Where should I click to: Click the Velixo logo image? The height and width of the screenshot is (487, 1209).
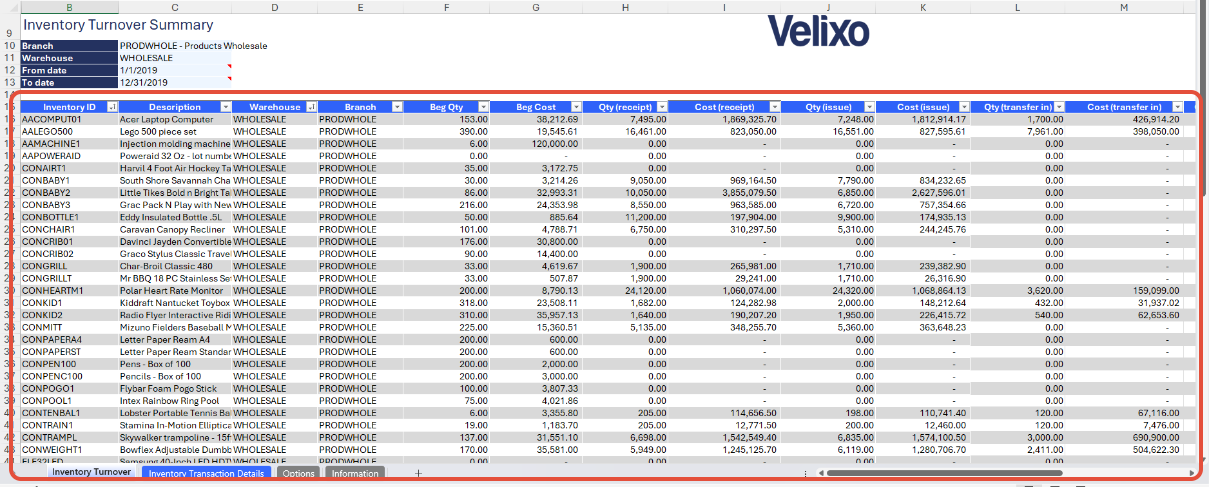pyautogui.click(x=819, y=31)
